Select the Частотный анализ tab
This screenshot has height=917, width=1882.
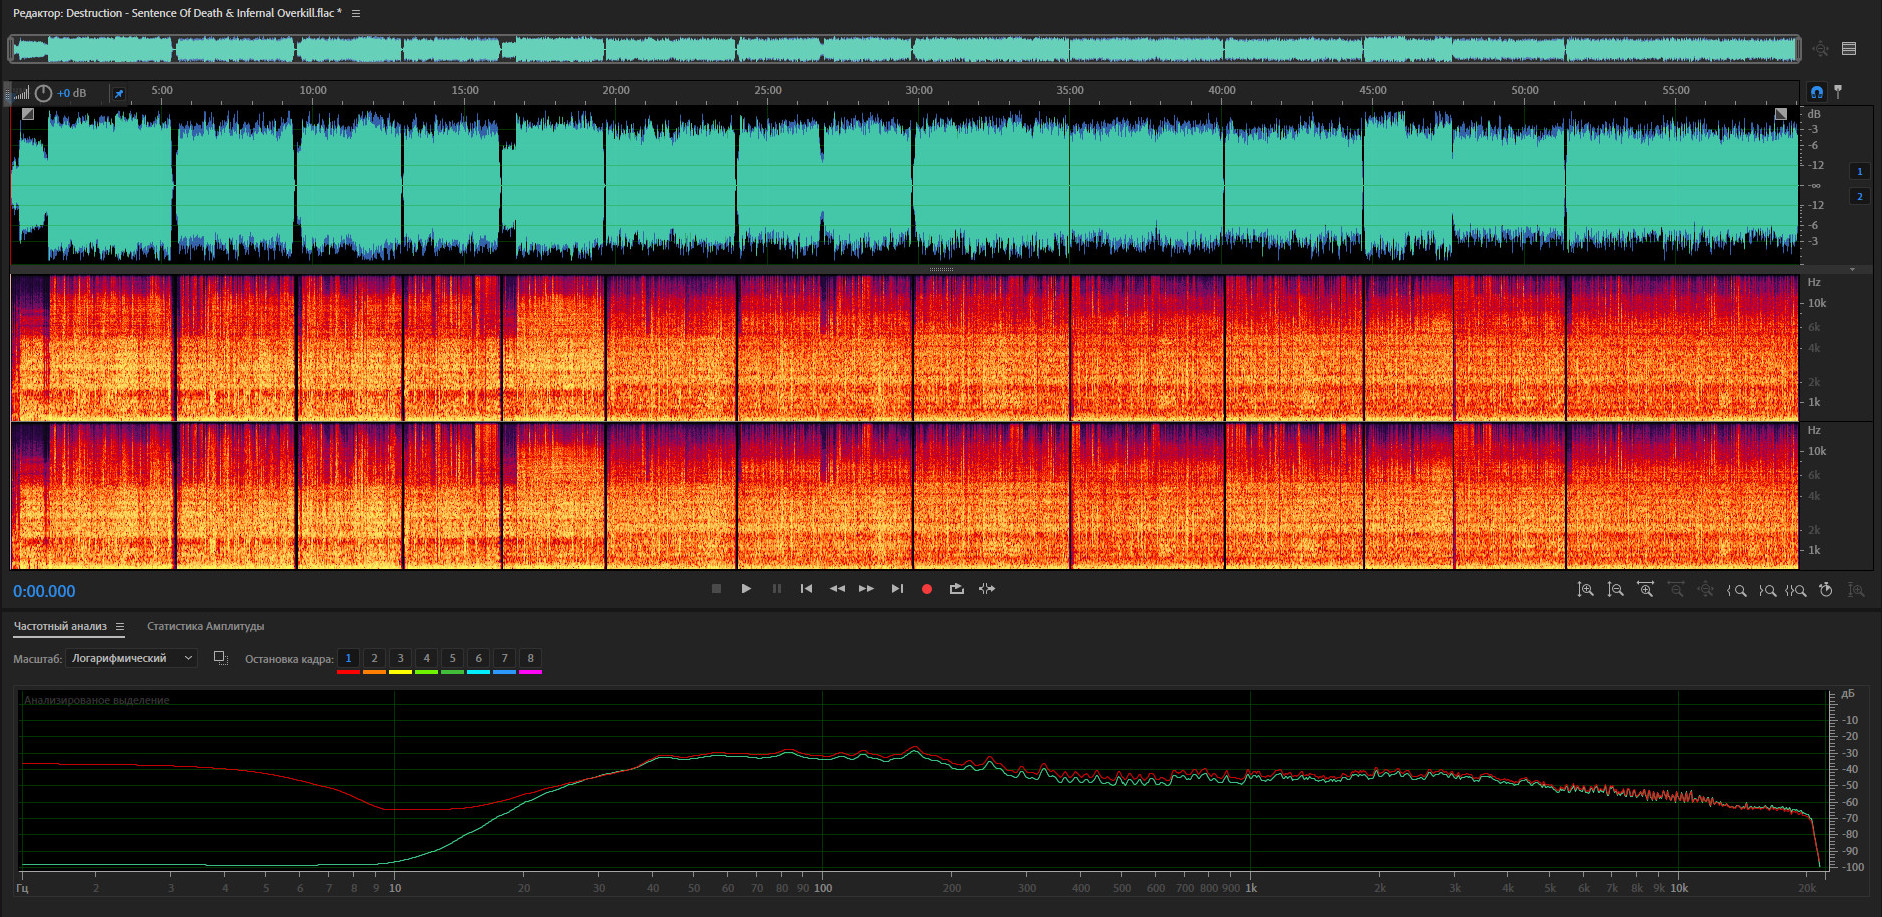(x=60, y=627)
